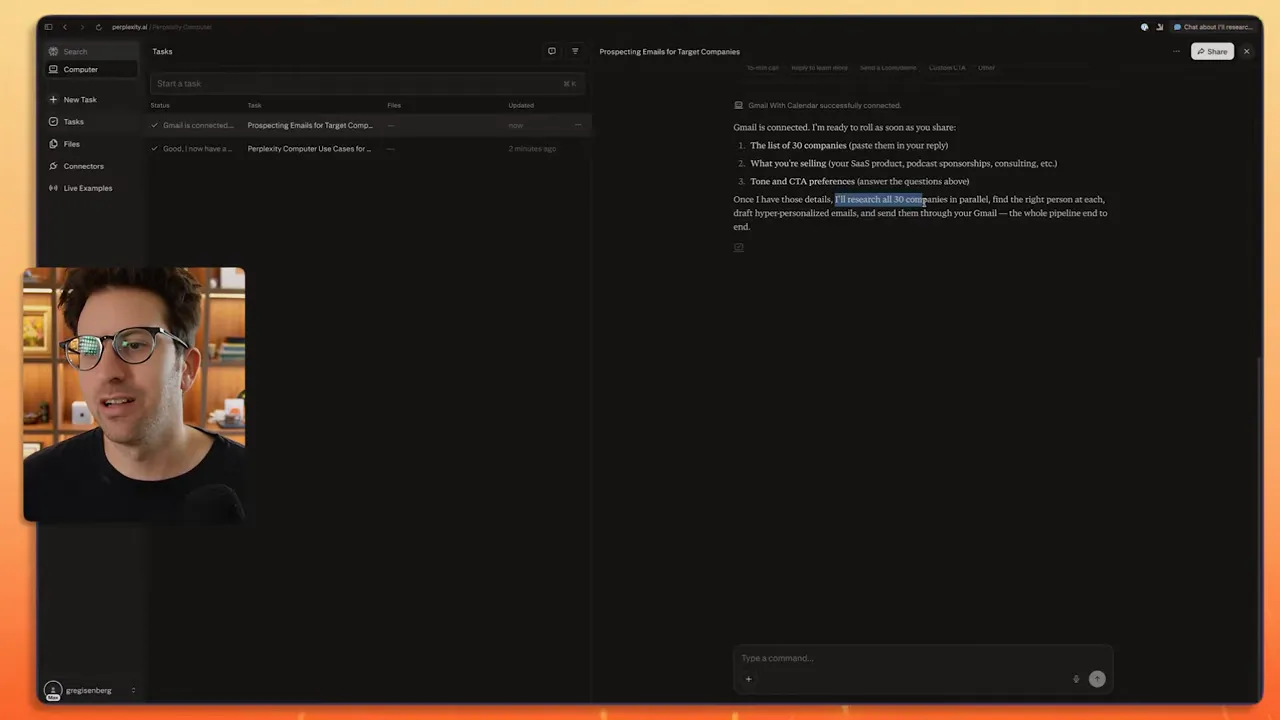Click the microphone icon in command box
The width and height of the screenshot is (1280, 720).
(1076, 679)
